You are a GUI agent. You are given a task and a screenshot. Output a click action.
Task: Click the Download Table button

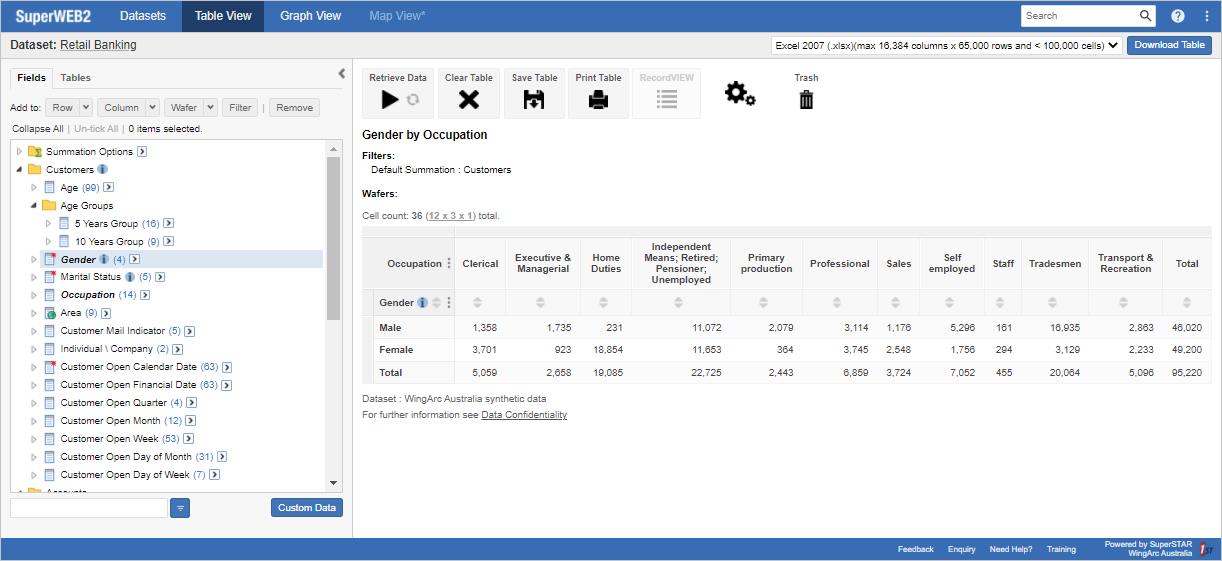(x=1169, y=45)
